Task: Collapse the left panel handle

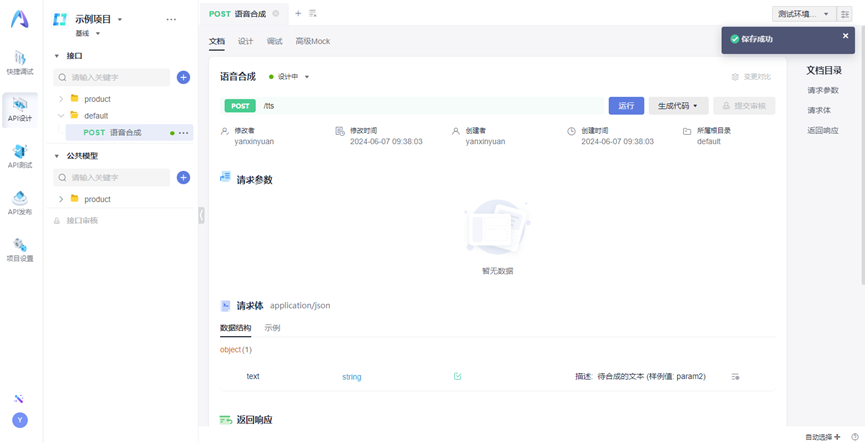Action: (201, 215)
